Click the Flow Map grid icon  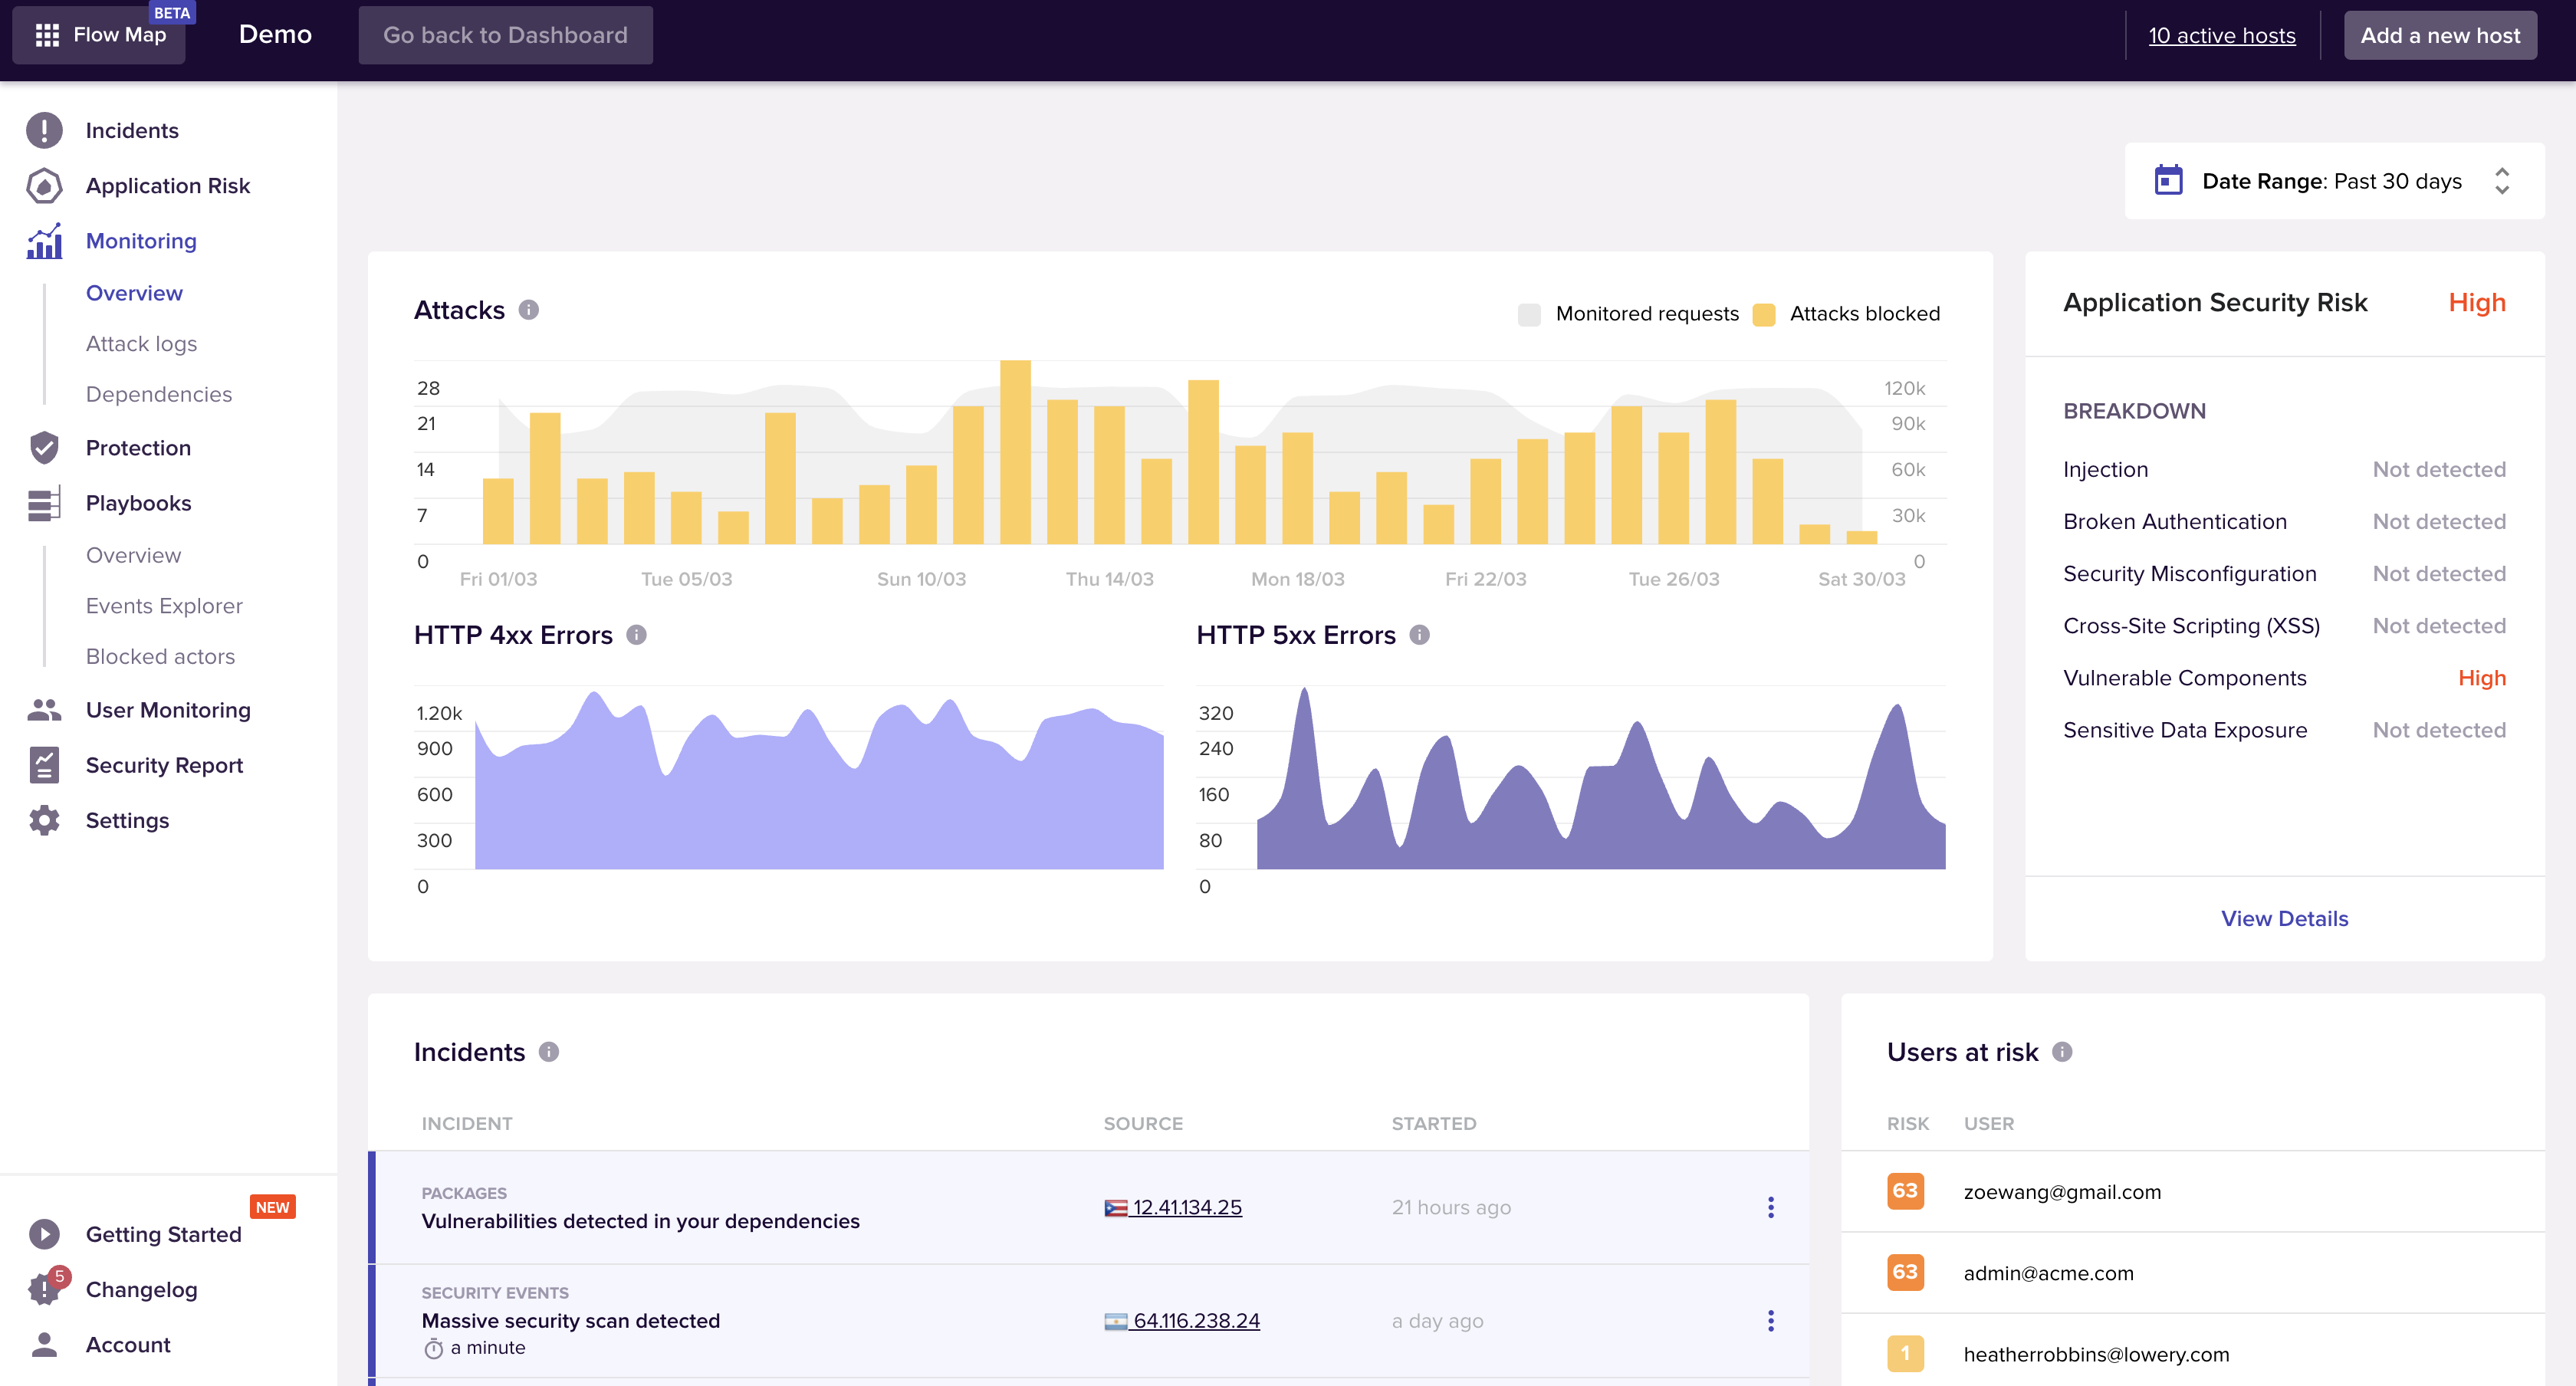point(47,36)
